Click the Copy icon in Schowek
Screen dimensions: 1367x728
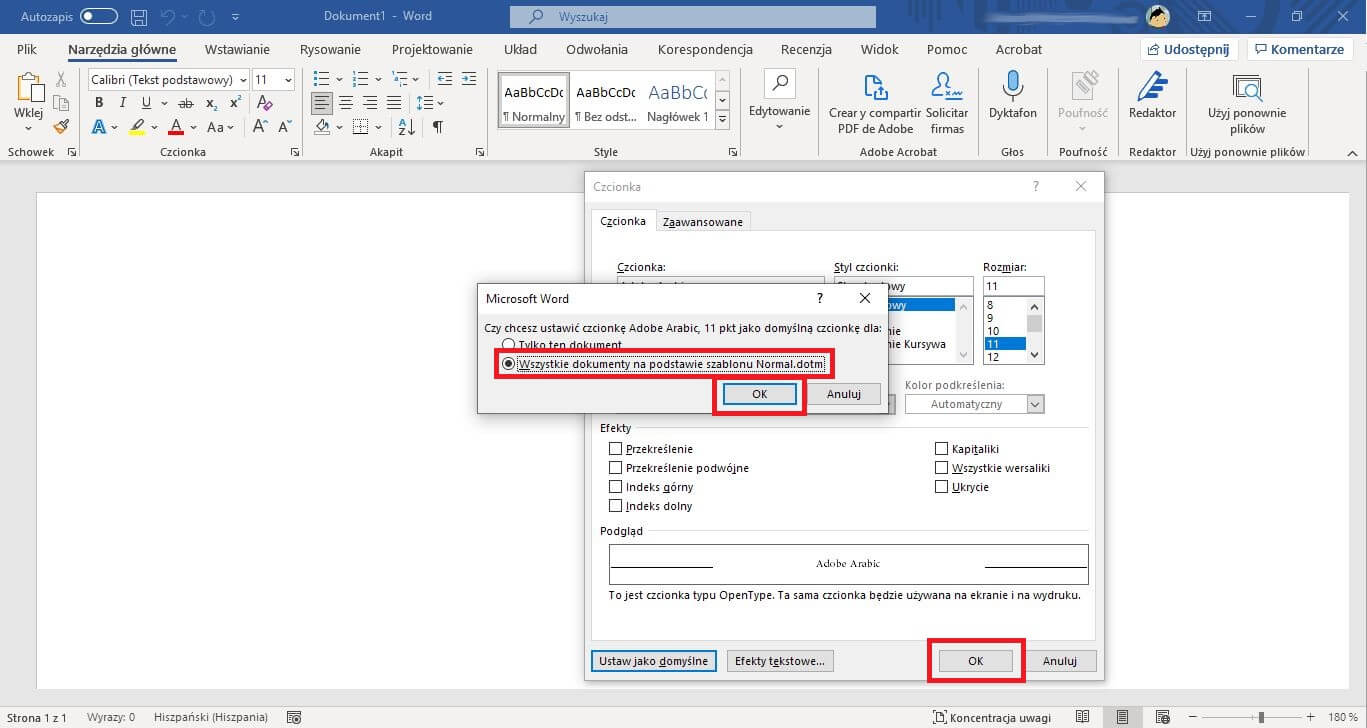pos(61,103)
